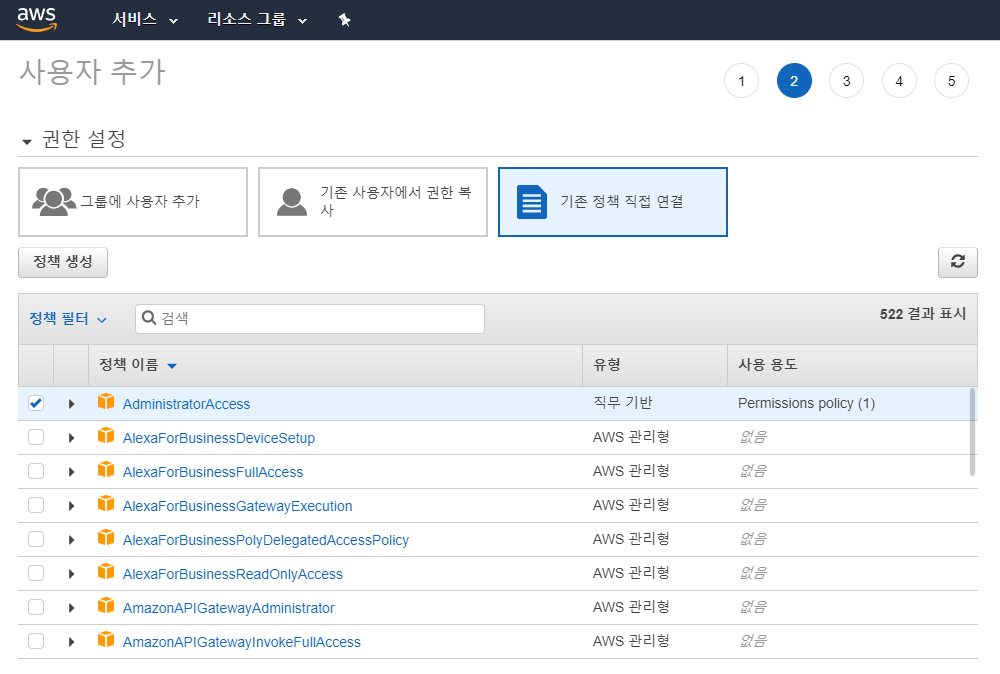Expand the AlexaForBusinessPolyDelegatedAccessPolicy row arrow
The width and height of the screenshot is (1000, 674).
coord(71,539)
